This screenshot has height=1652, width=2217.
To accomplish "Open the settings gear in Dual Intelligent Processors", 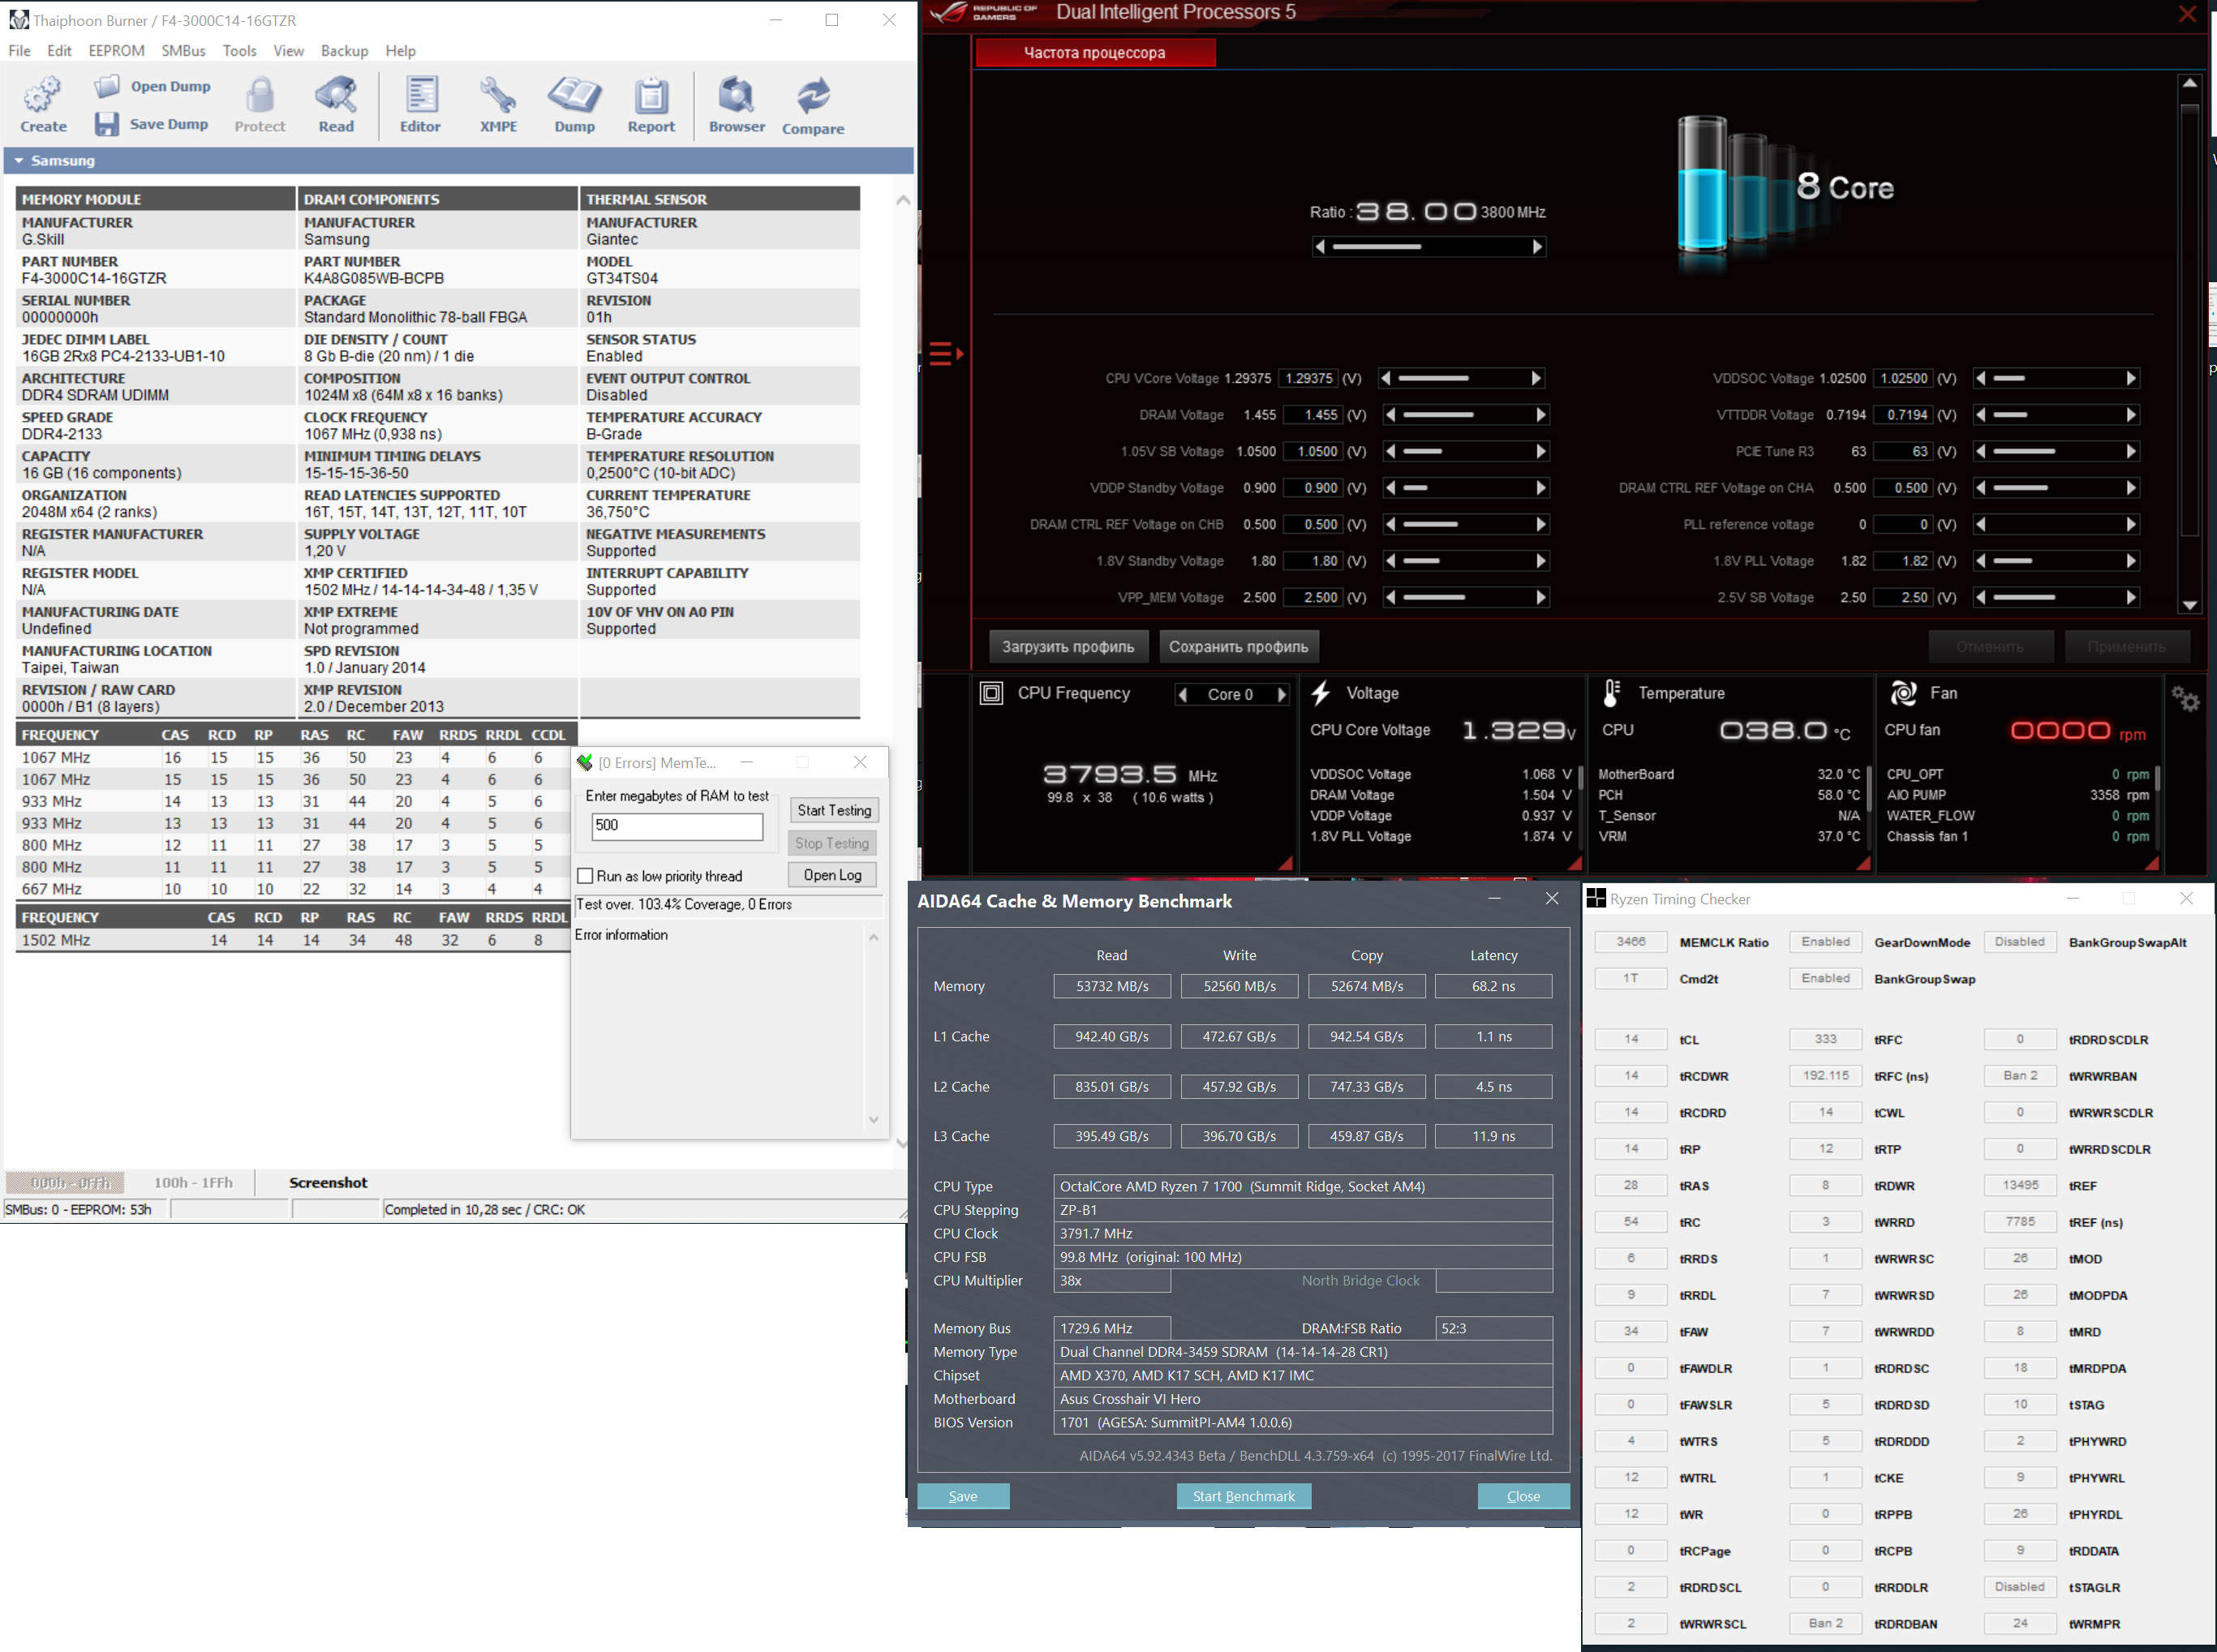I will click(x=2185, y=699).
